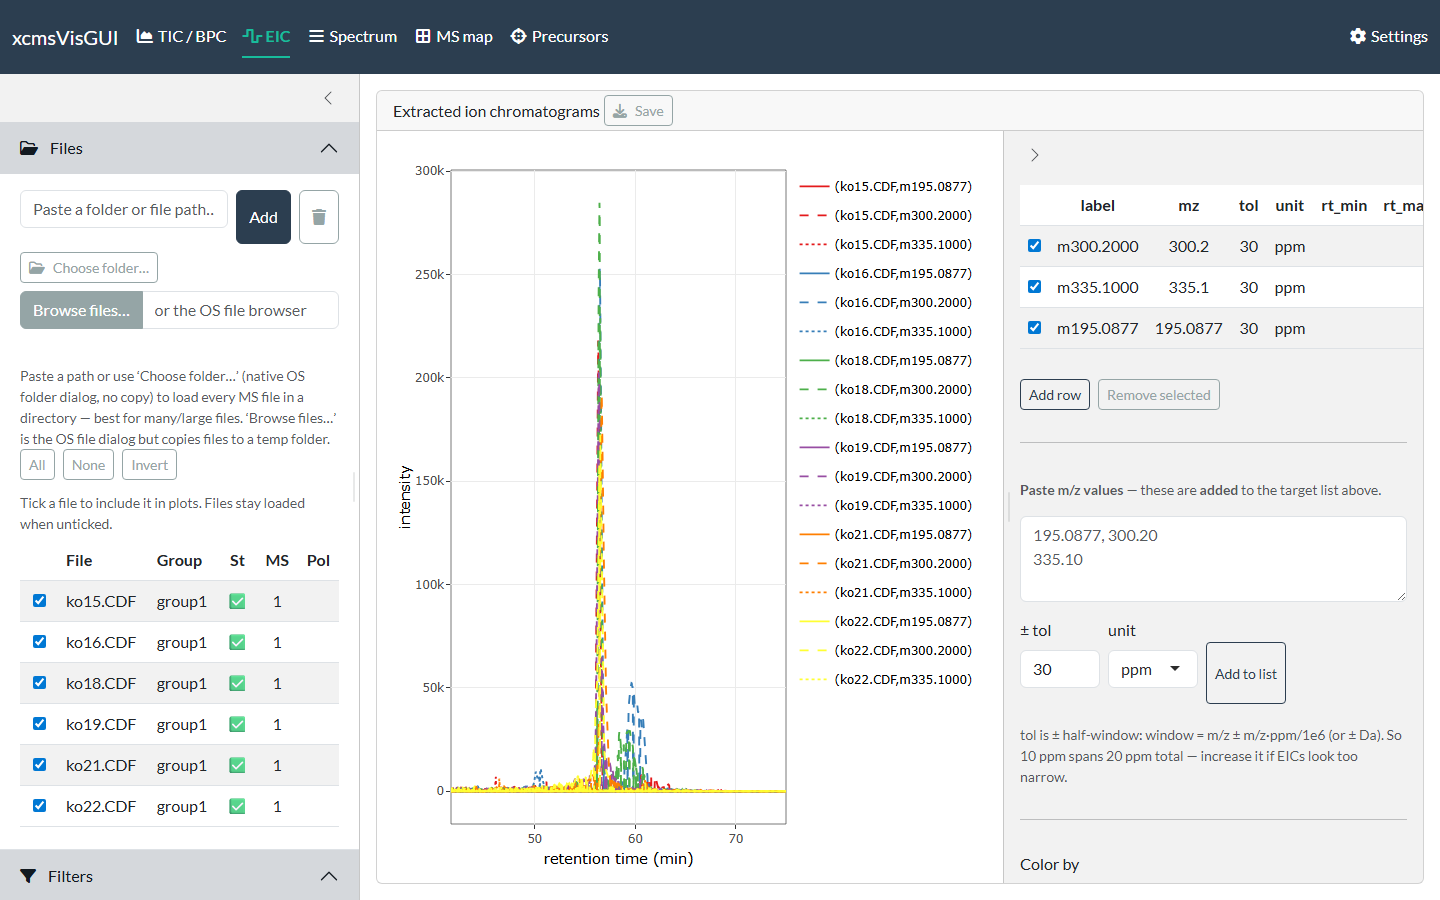Open the Spectrum tab

[x=352, y=36]
